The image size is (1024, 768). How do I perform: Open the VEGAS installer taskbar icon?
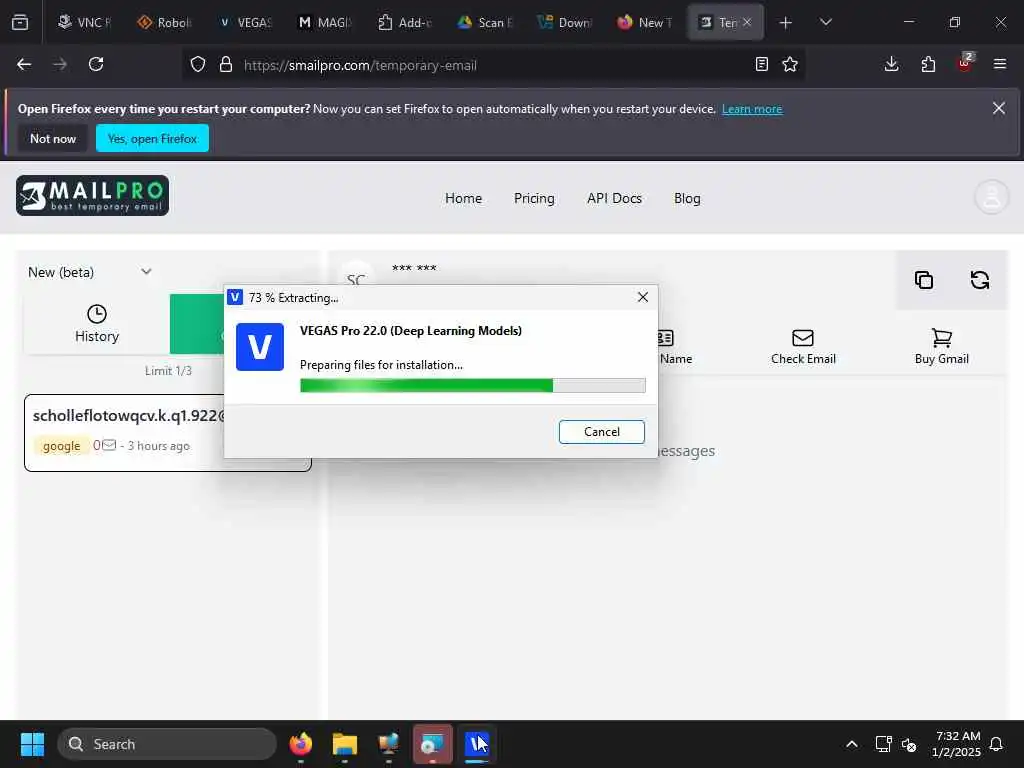(477, 744)
